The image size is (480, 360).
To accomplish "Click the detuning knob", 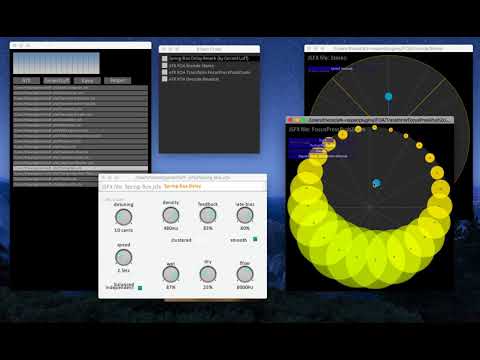I will pyautogui.click(x=123, y=217).
